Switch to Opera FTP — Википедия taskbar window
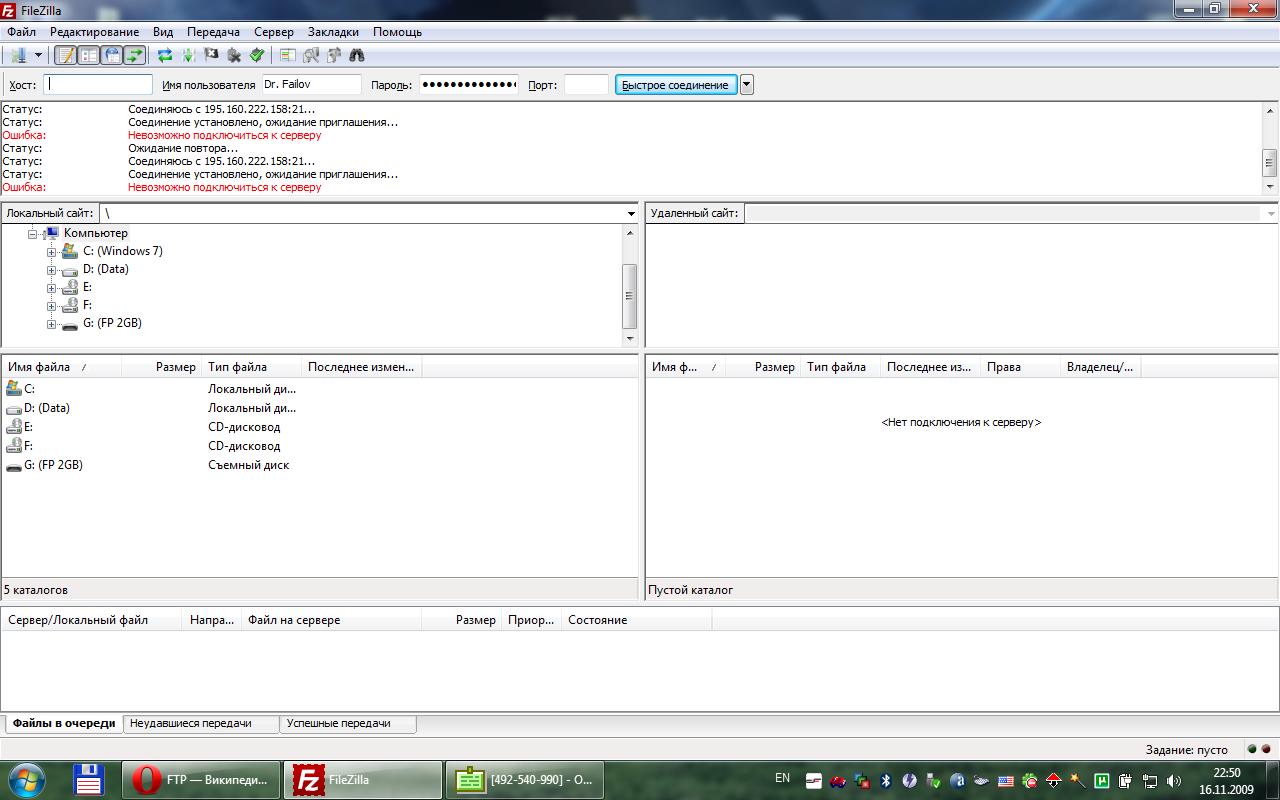 pos(201,780)
